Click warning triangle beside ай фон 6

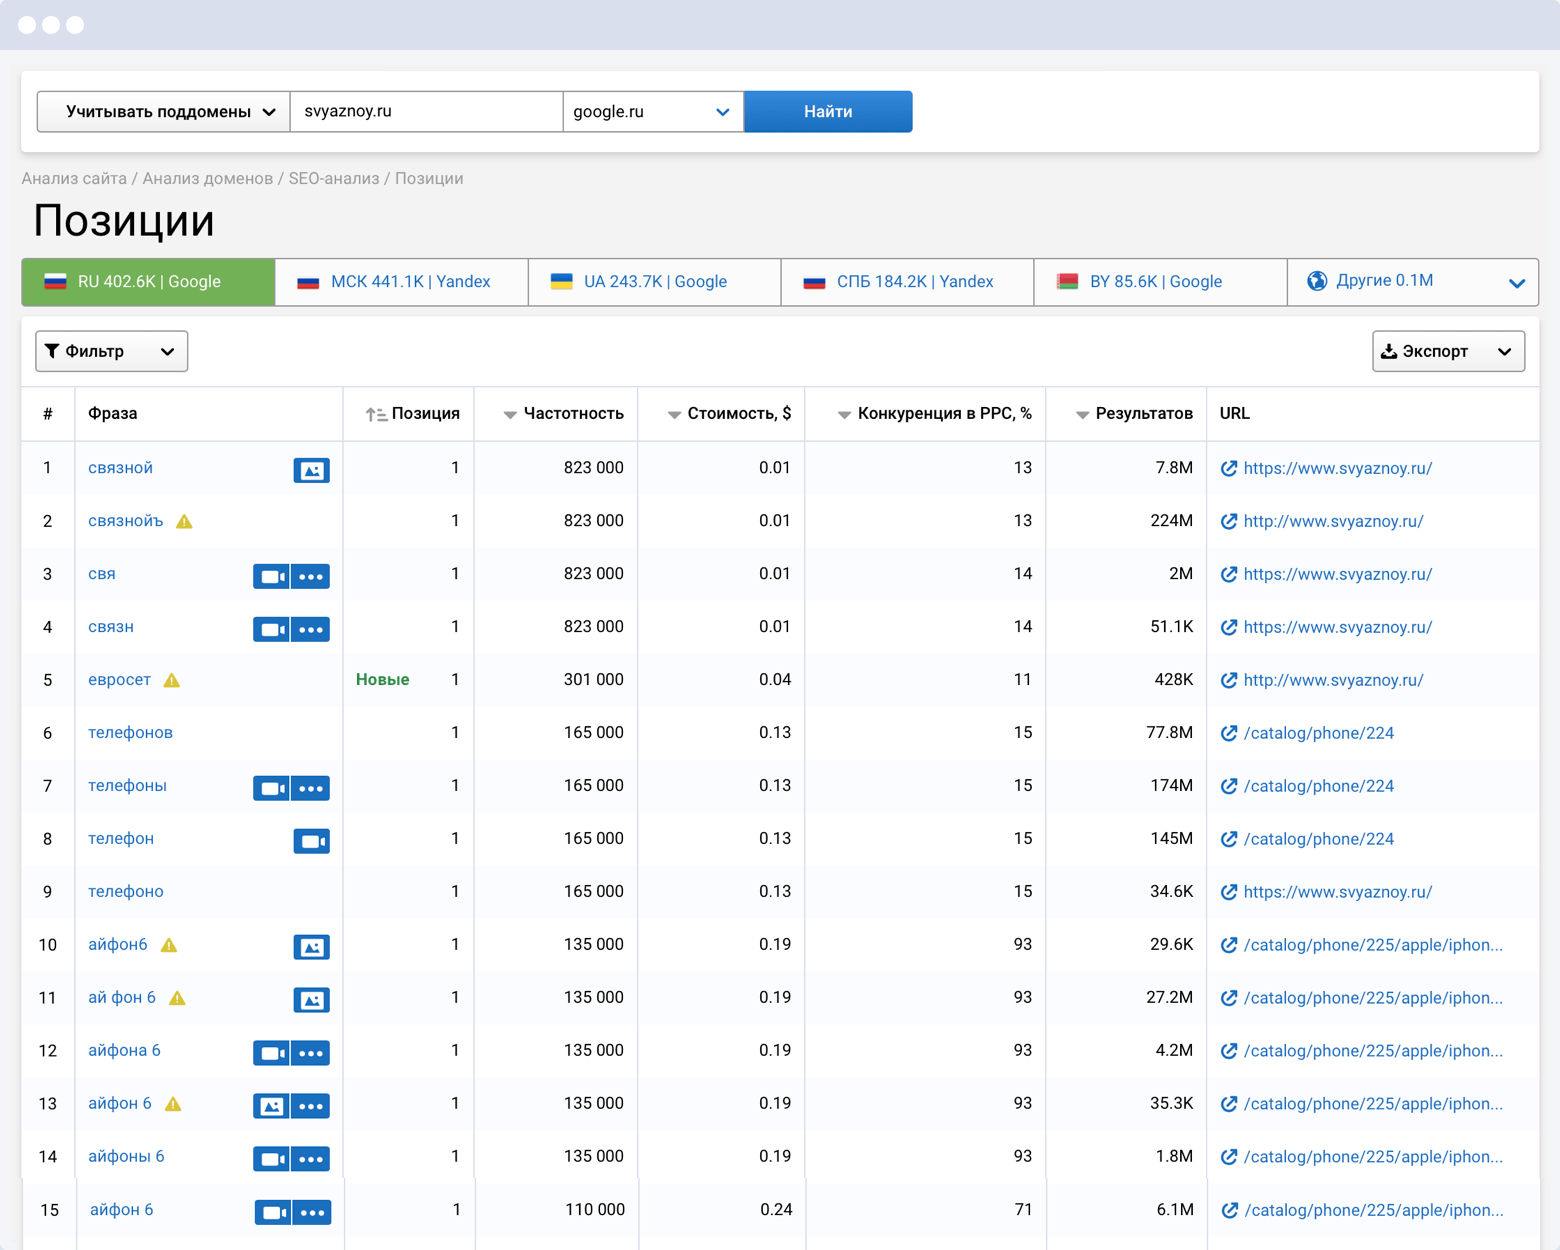(177, 998)
